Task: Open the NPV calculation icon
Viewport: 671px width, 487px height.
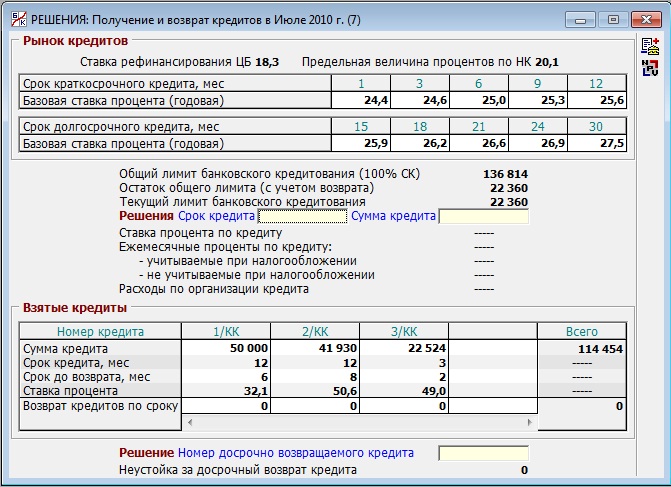Action: point(650,68)
